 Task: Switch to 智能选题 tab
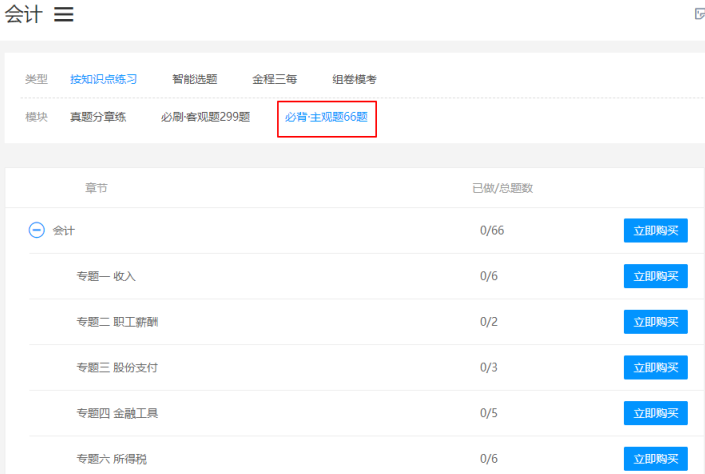194,79
